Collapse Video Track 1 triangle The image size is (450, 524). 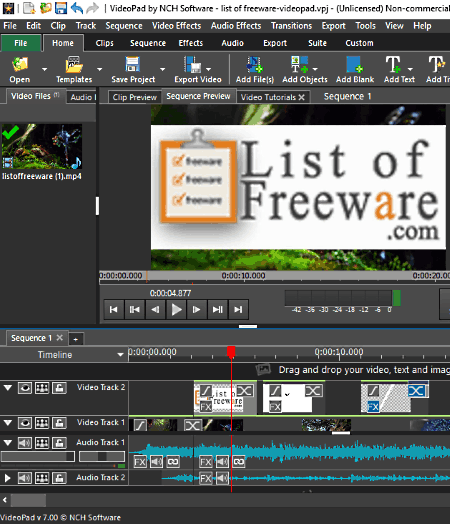[x=8, y=423]
